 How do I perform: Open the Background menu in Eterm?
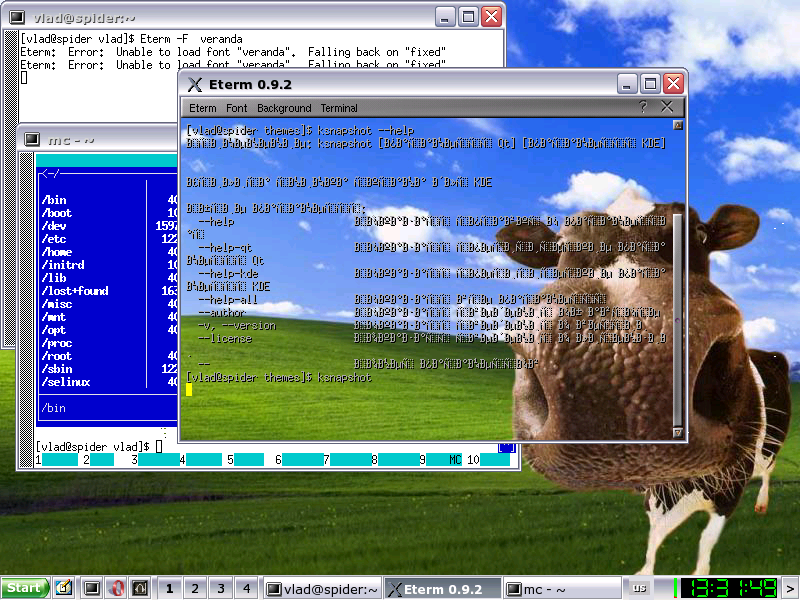284,108
